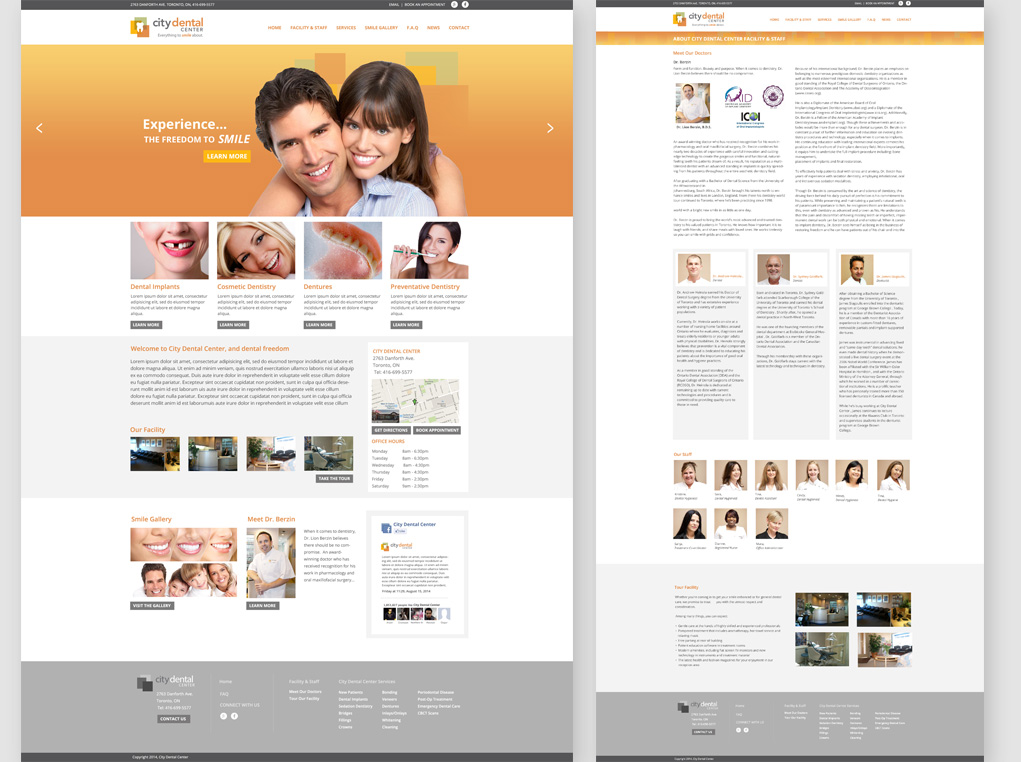Go to previous slide with left carousel arrow
1021x762 pixels.
point(40,128)
